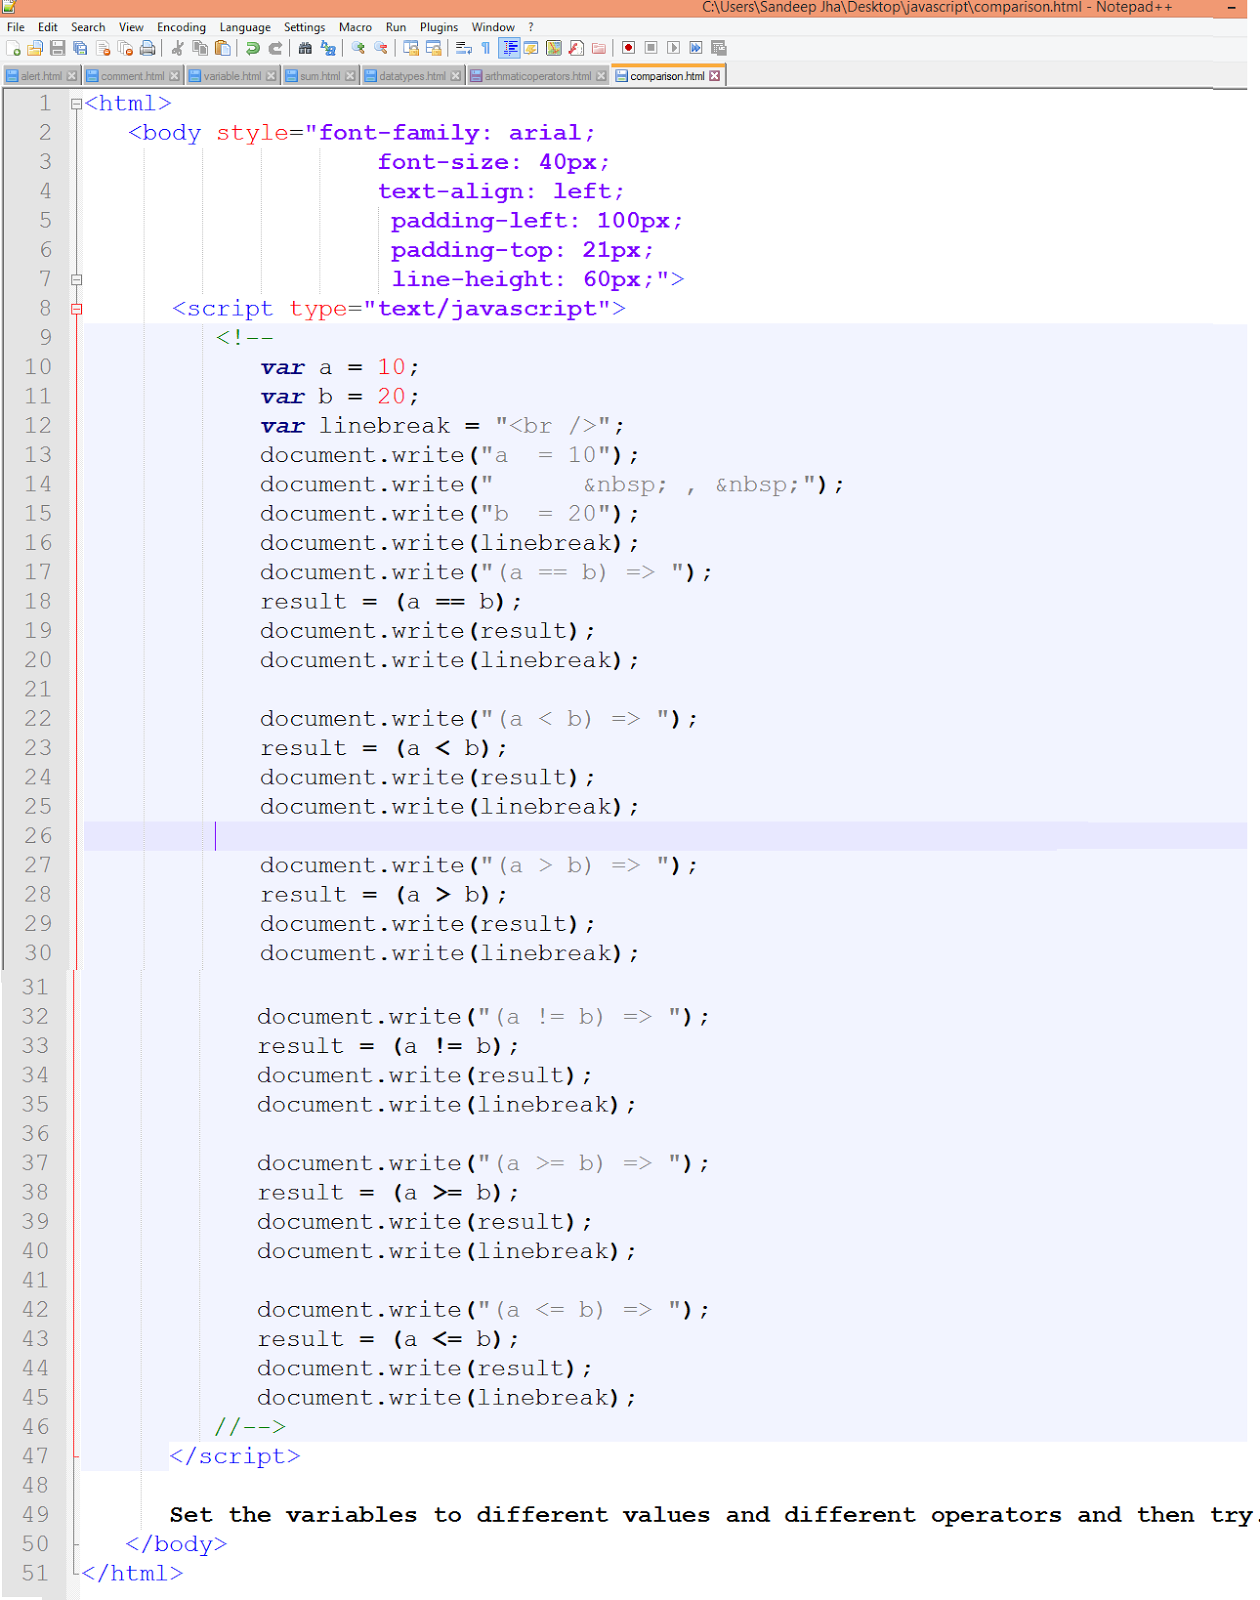Switch to the arthmaticoperators.html tab
Screen dimensions: 1260x1600
tap(538, 76)
